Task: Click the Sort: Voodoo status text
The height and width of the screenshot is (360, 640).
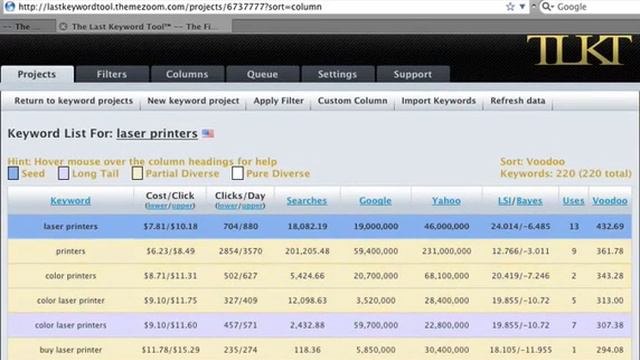Action: (x=532, y=162)
